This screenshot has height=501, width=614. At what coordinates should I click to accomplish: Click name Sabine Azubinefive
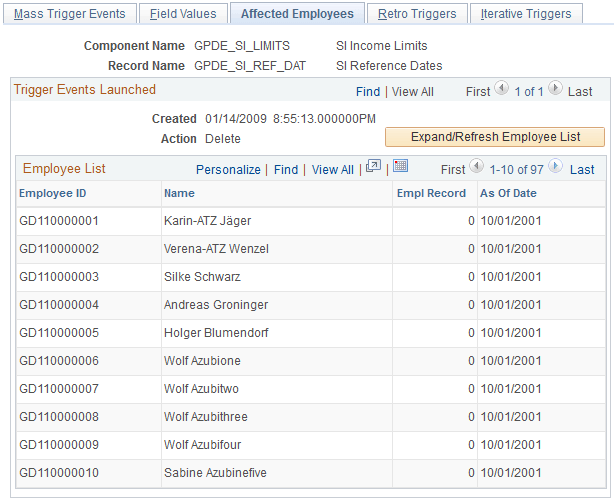pos(215,473)
